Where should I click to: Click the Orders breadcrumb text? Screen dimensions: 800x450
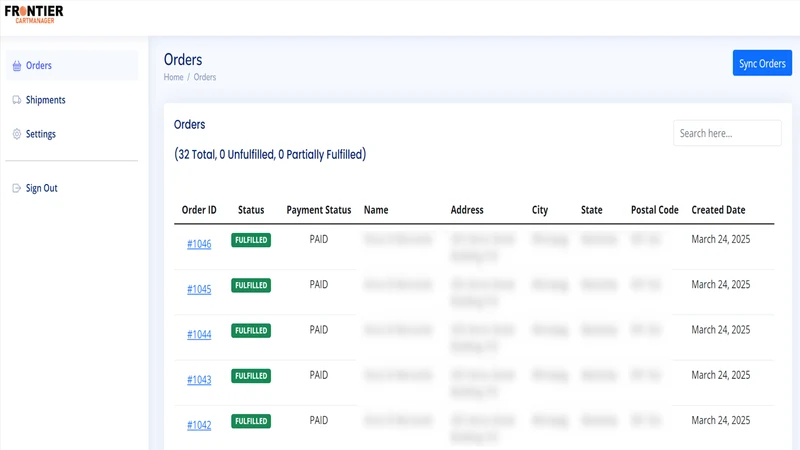point(205,77)
